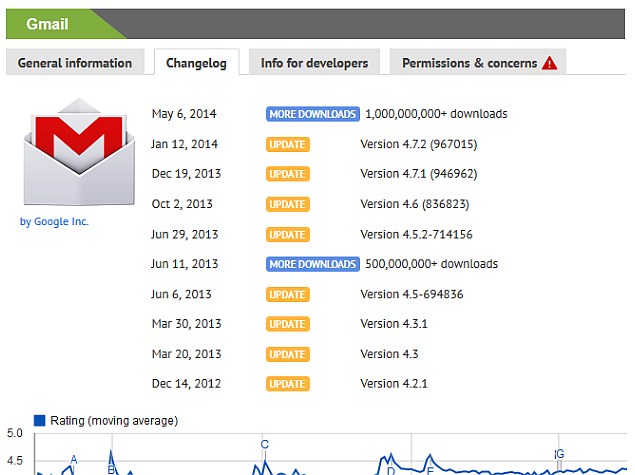Click the blue Rating legend square
The image size is (635, 475).
point(39,420)
